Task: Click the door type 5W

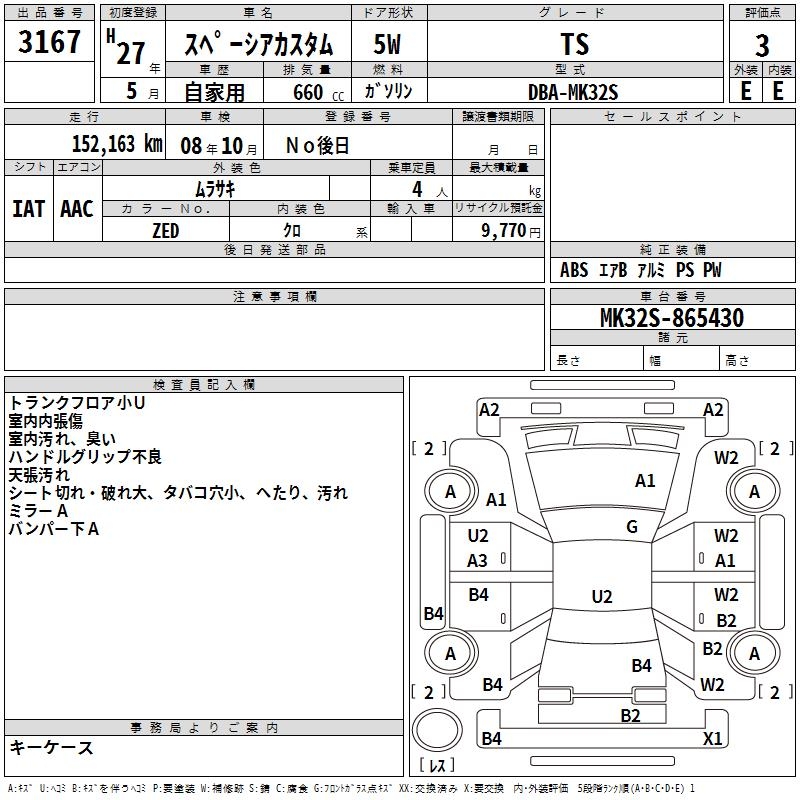Action: pos(387,44)
